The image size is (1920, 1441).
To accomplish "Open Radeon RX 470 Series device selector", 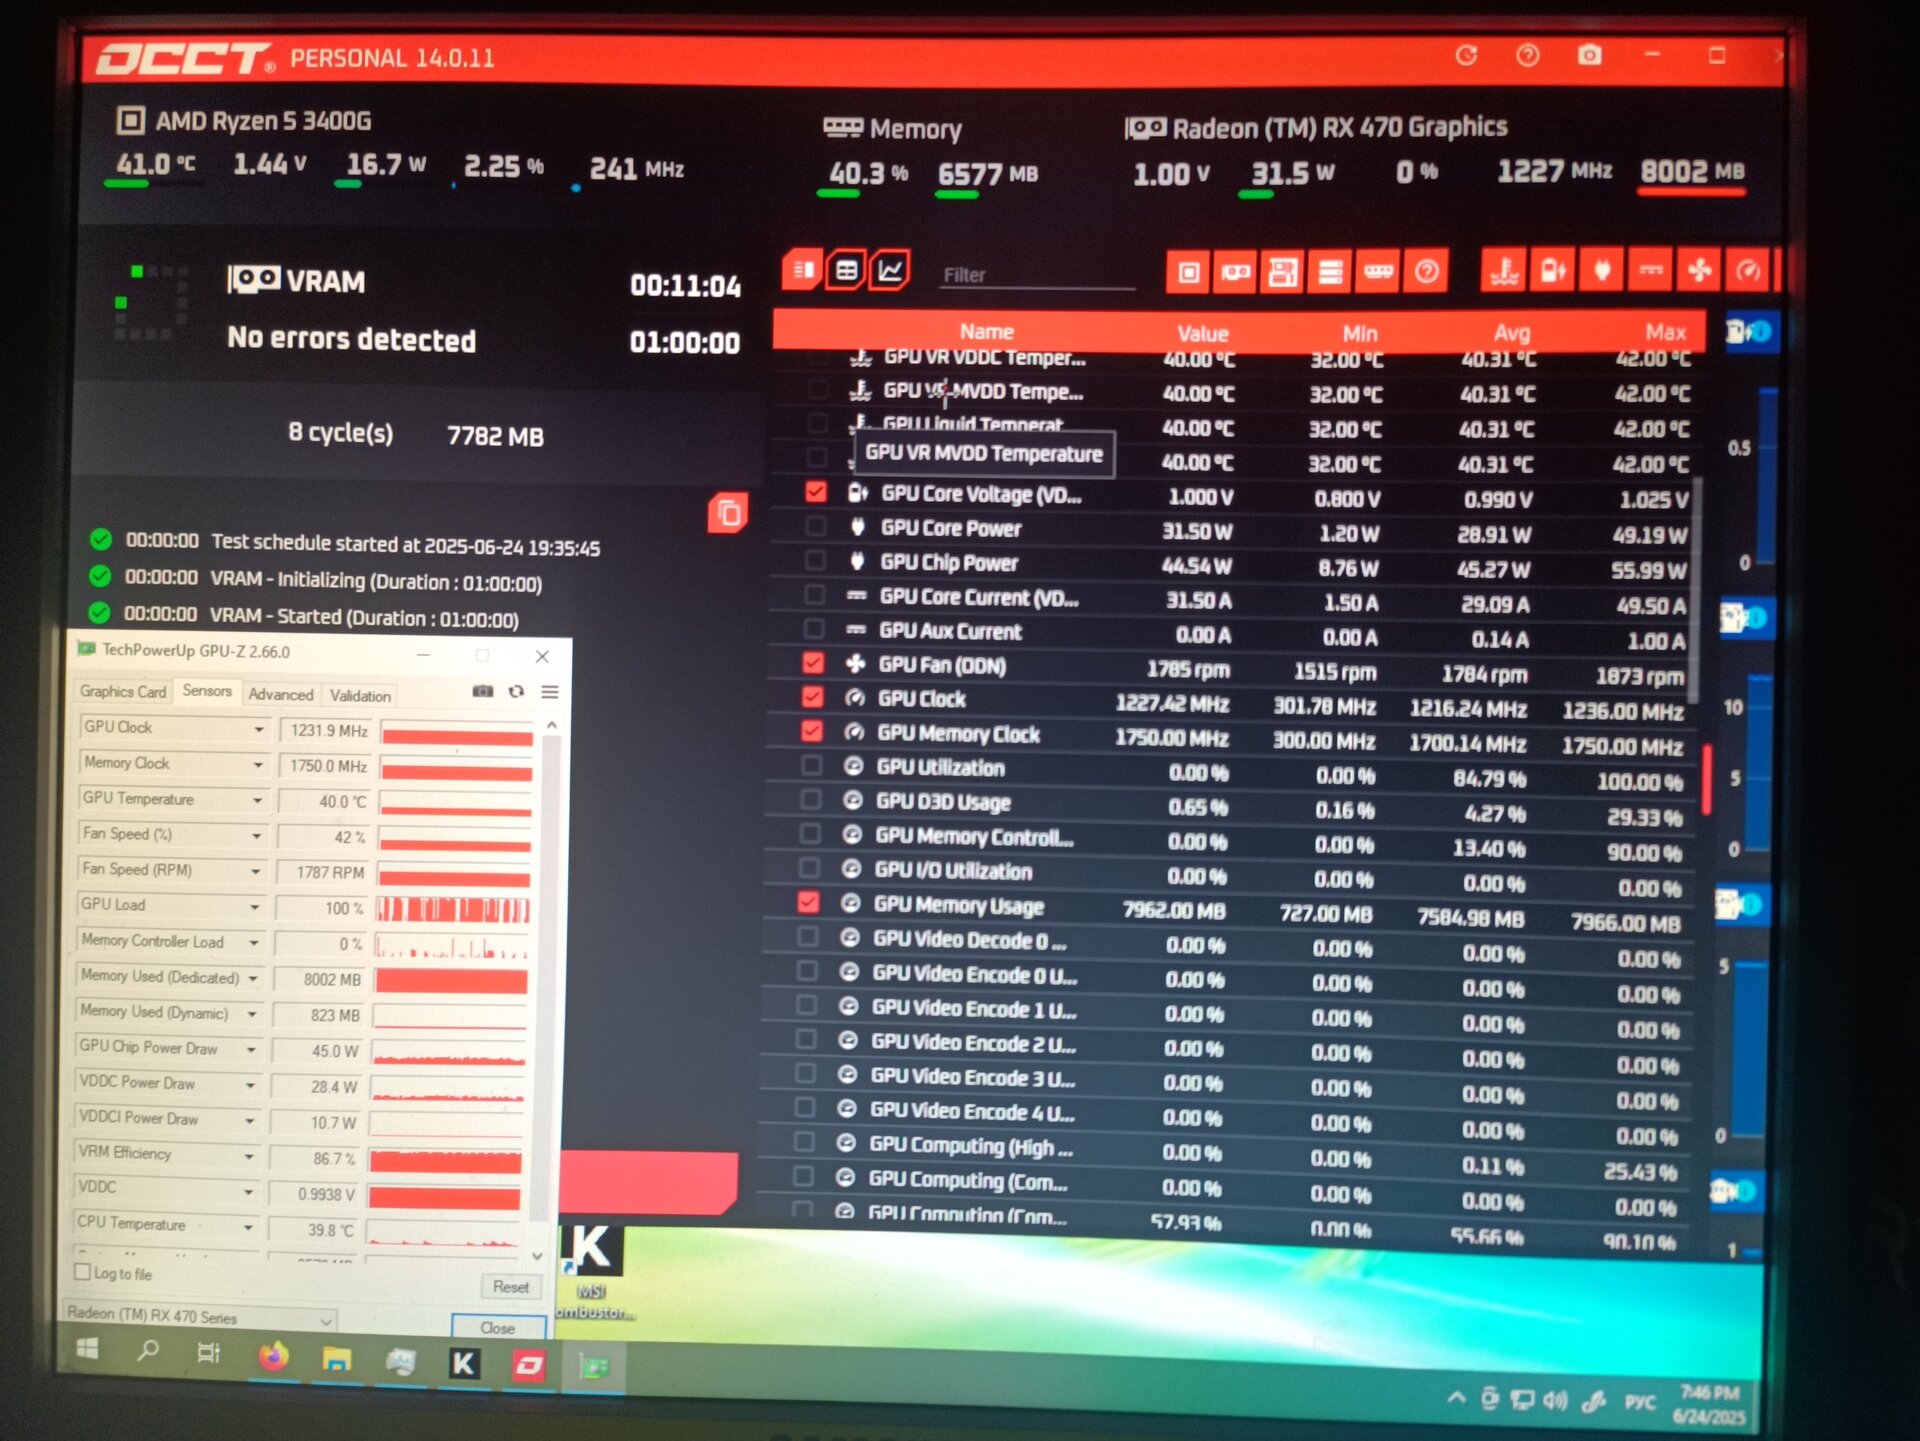I will point(200,1317).
